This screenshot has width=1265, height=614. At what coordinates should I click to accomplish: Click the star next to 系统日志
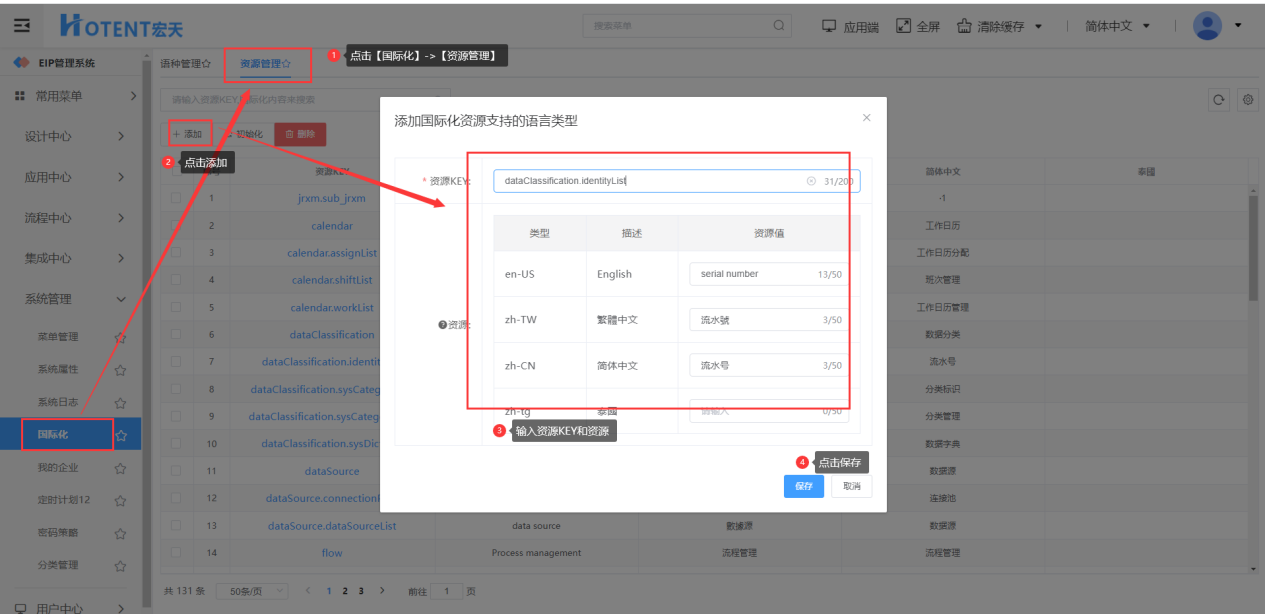point(121,403)
